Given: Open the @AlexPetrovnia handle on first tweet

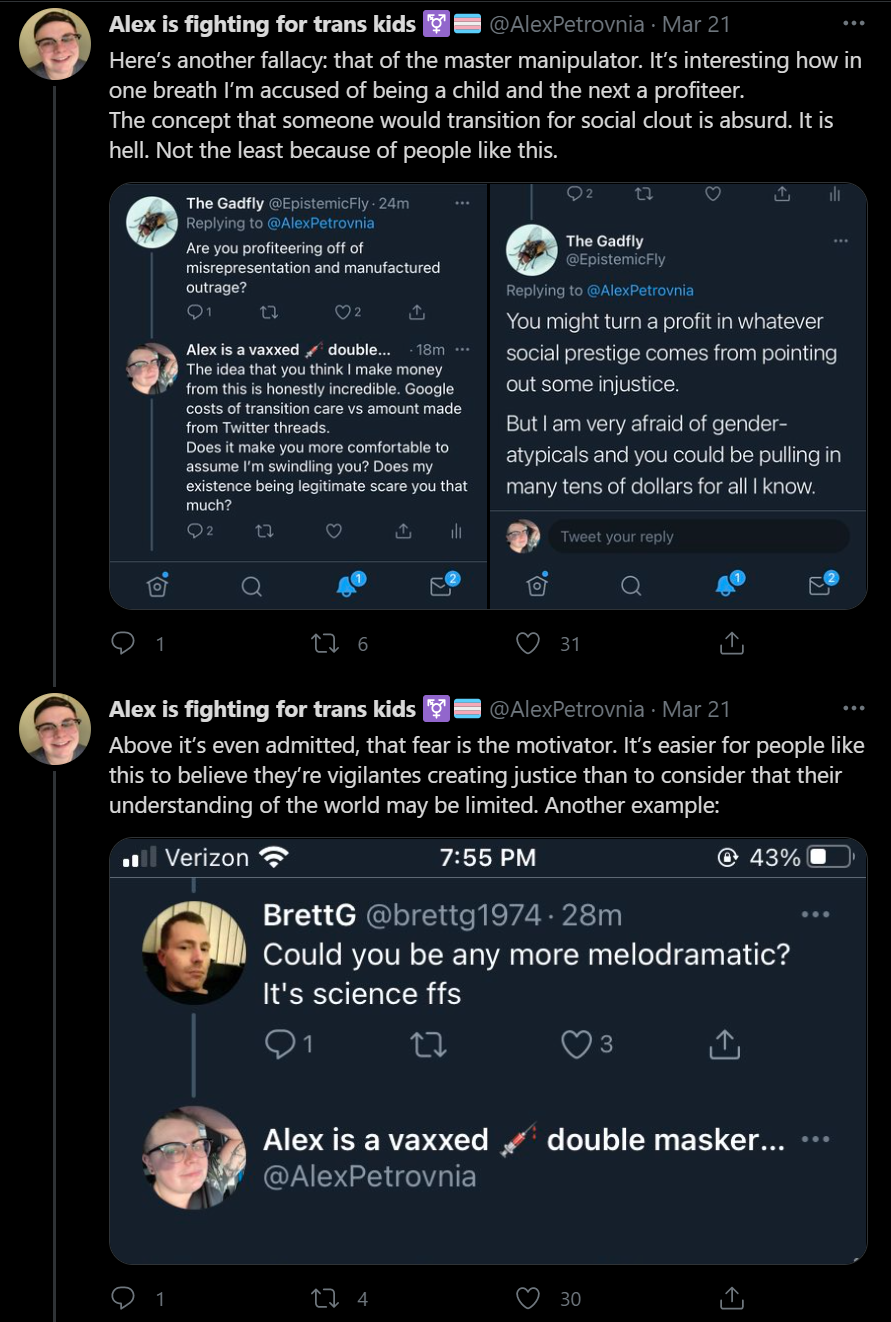Looking at the screenshot, I should [x=566, y=24].
